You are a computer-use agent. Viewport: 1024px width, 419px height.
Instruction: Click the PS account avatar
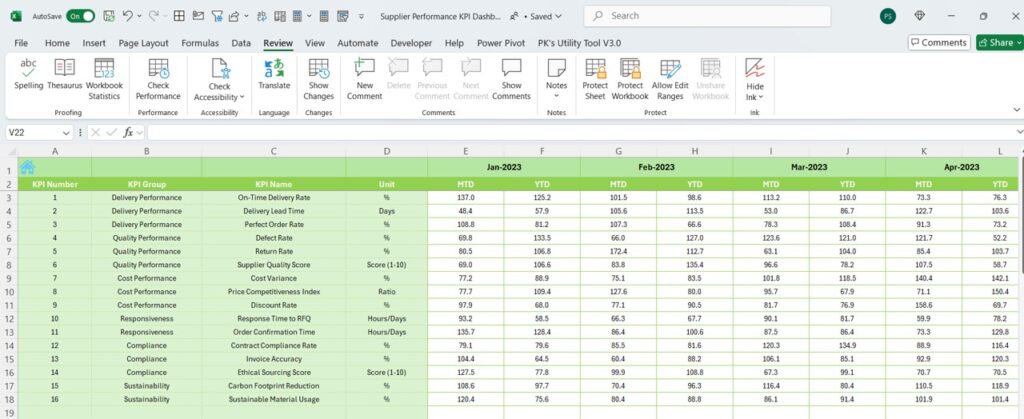pos(888,16)
